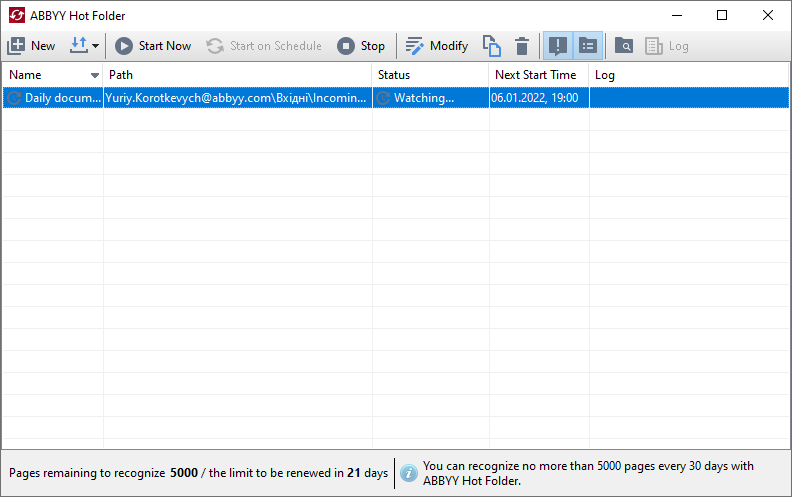Screen dimensions: 792x497
Task: Click Start on Schedule button
Action: click(264, 46)
